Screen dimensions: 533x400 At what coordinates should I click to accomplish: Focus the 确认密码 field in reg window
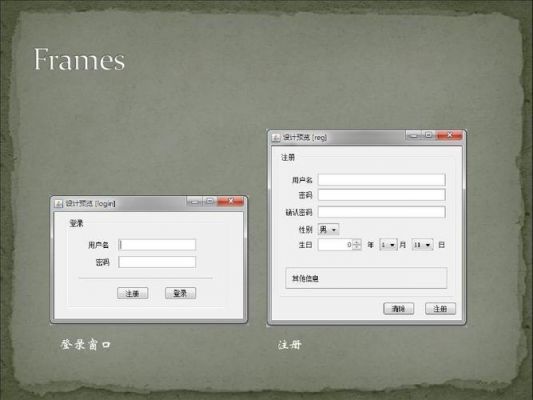[382, 212]
